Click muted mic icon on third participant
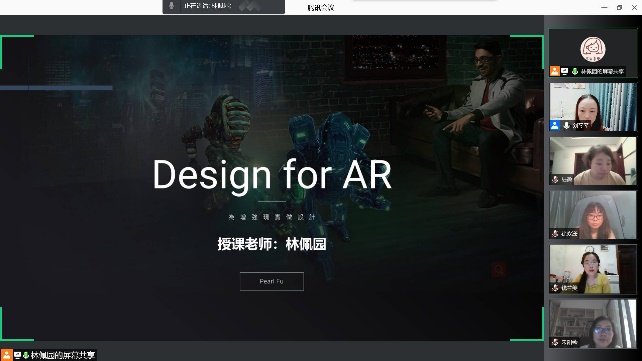 (555, 179)
